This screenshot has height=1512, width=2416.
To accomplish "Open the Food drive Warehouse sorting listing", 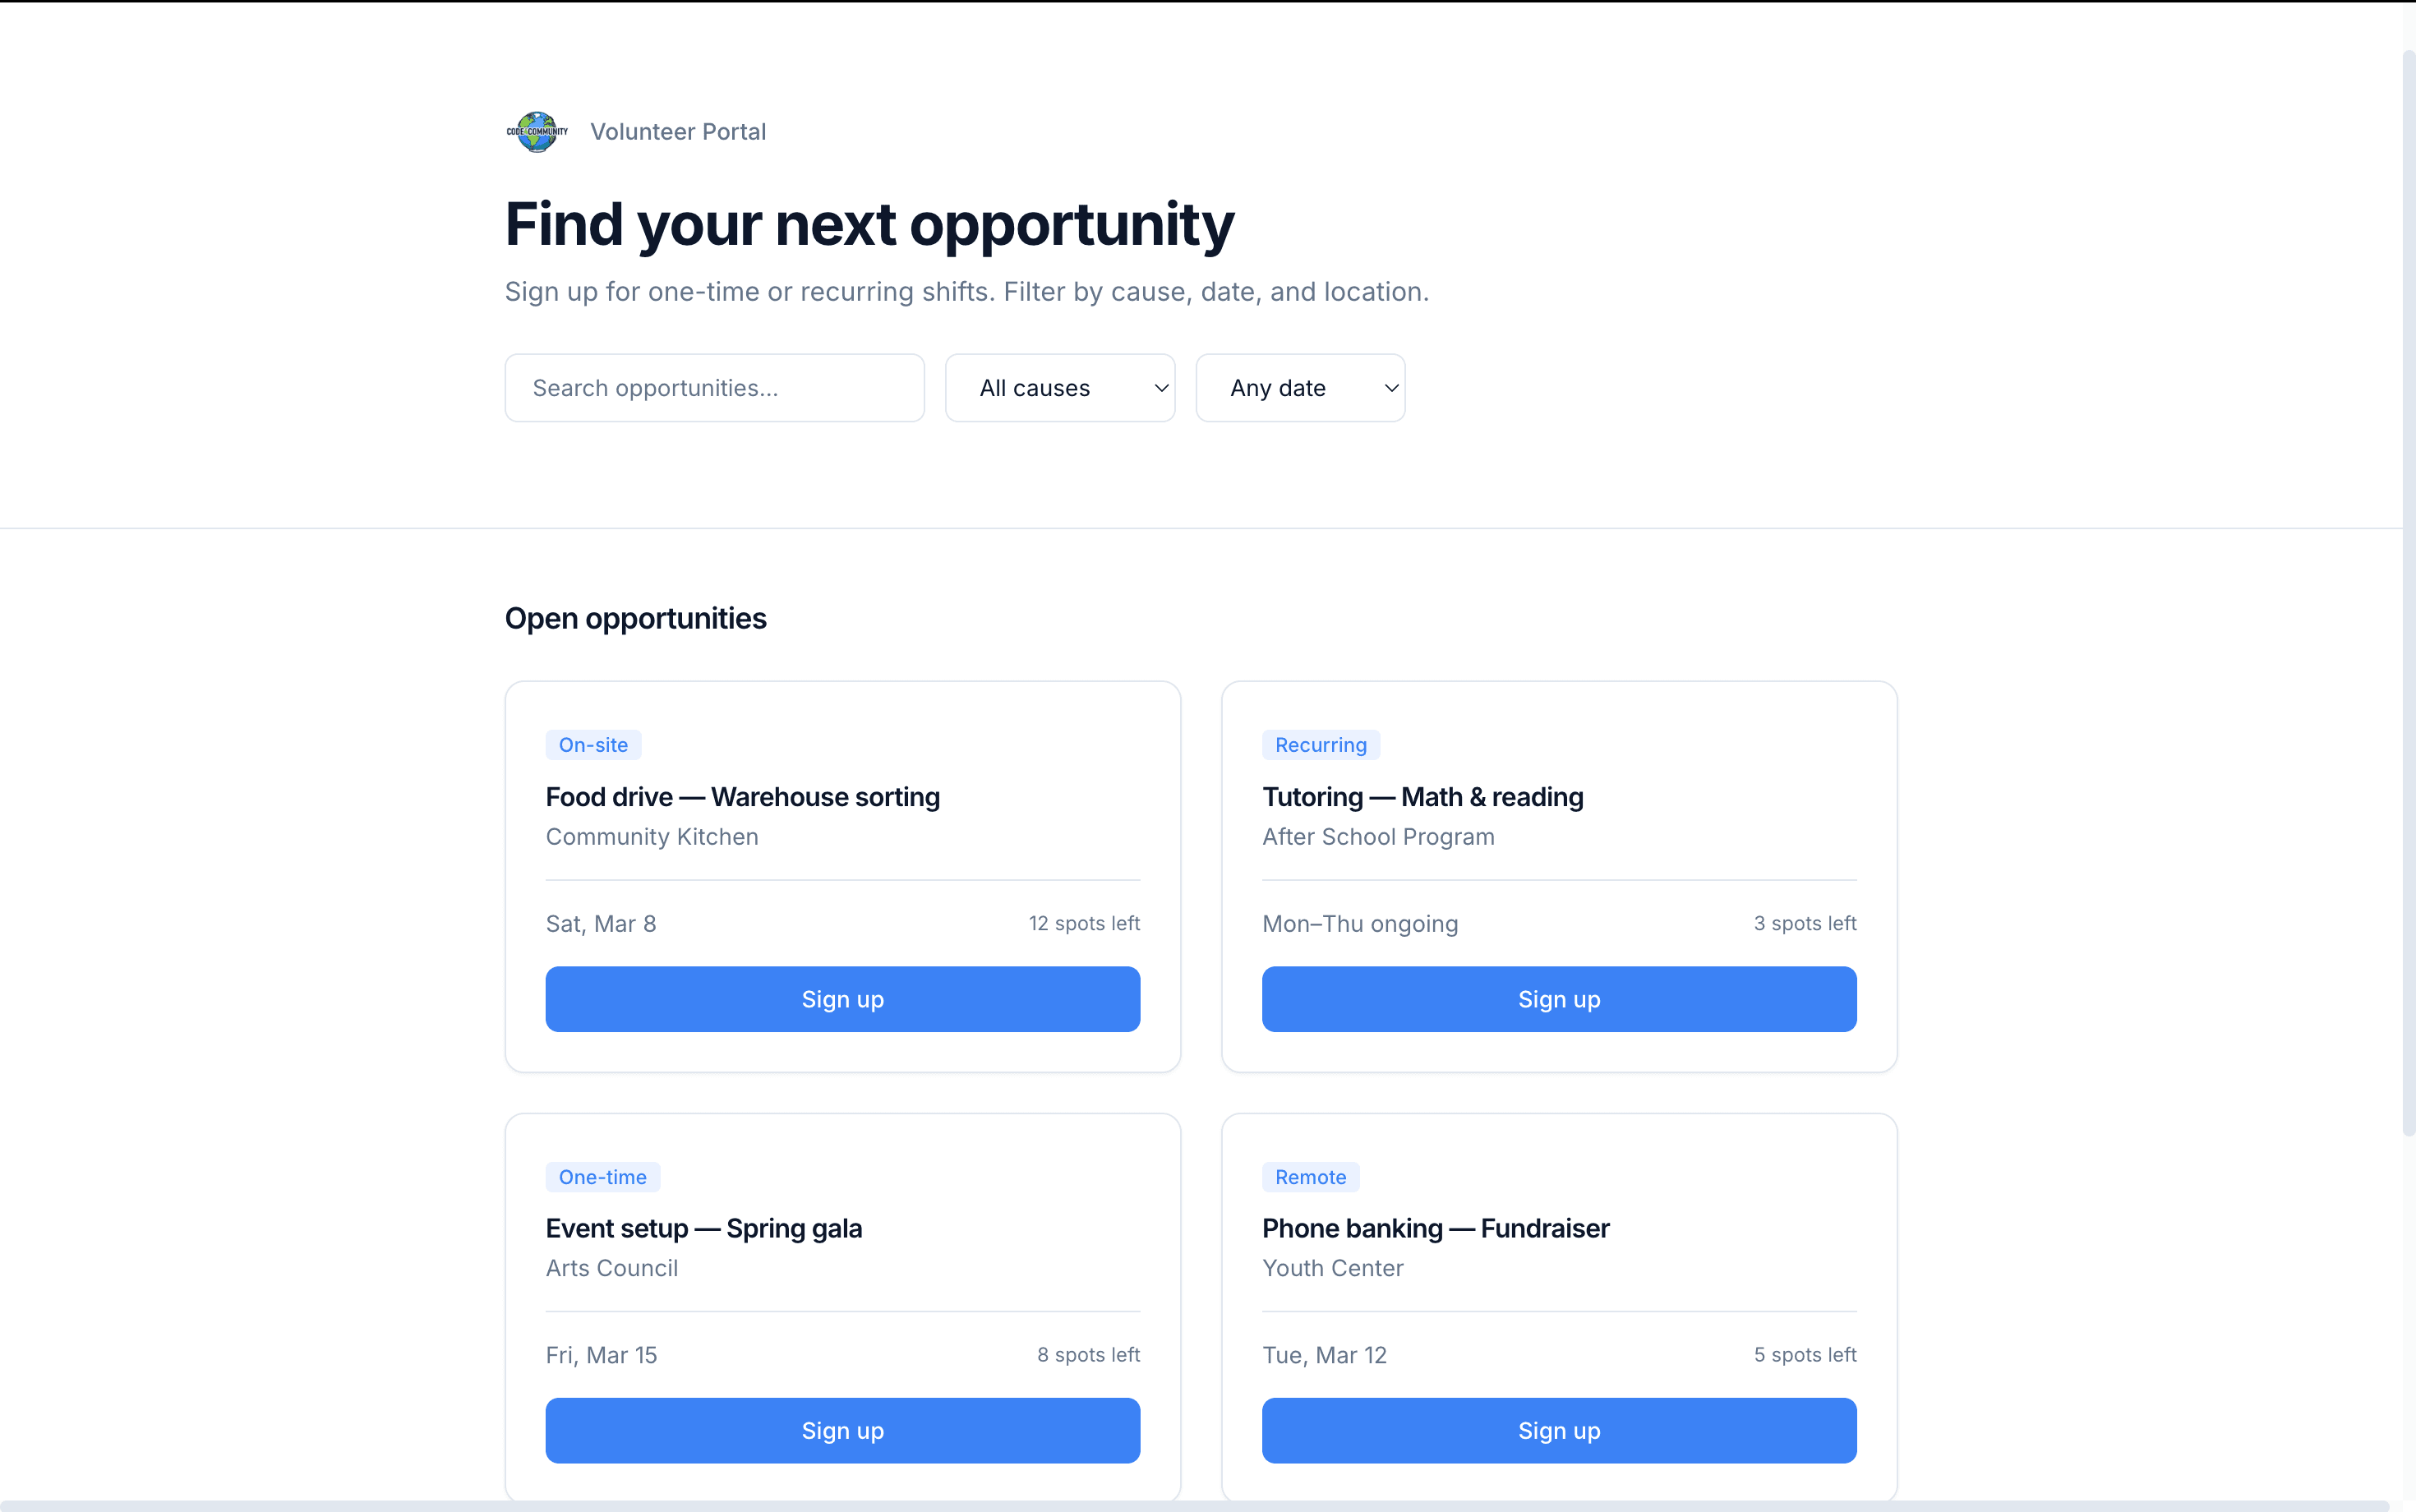I will click(743, 796).
